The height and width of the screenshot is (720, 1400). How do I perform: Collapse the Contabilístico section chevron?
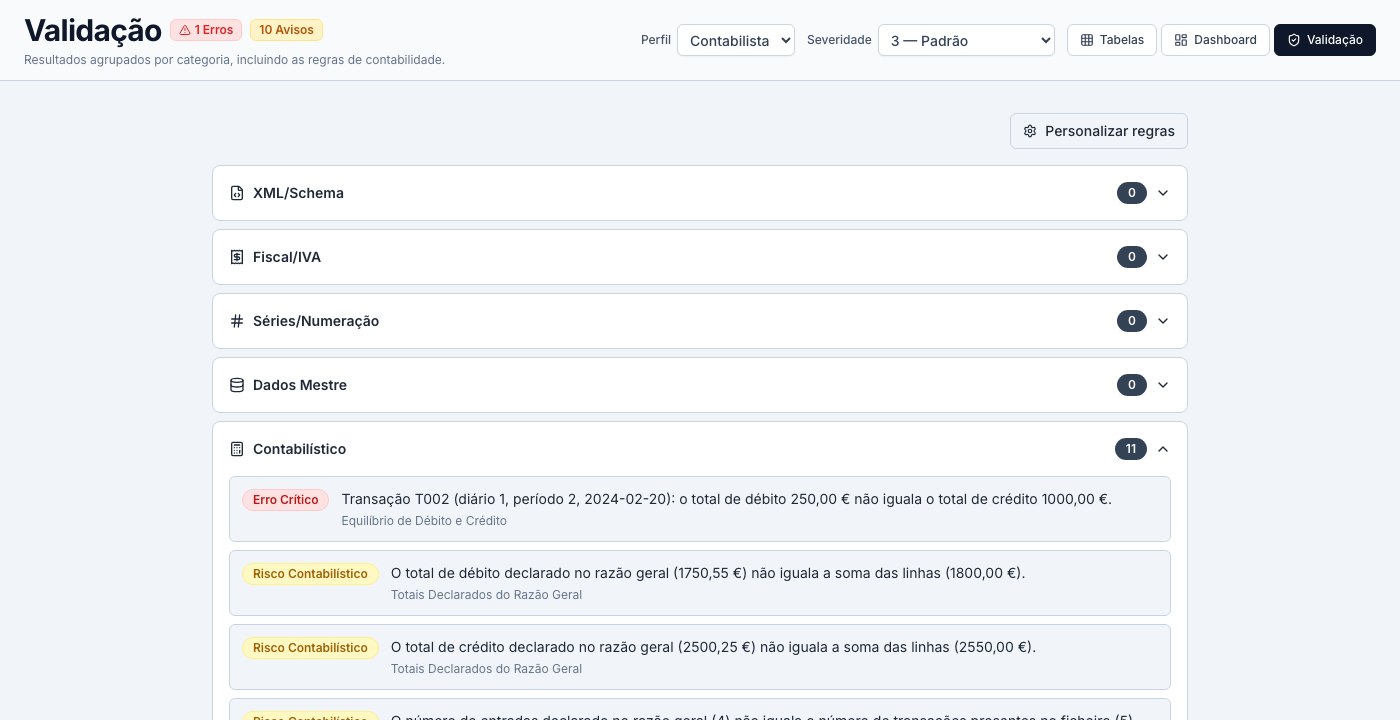click(x=1163, y=449)
